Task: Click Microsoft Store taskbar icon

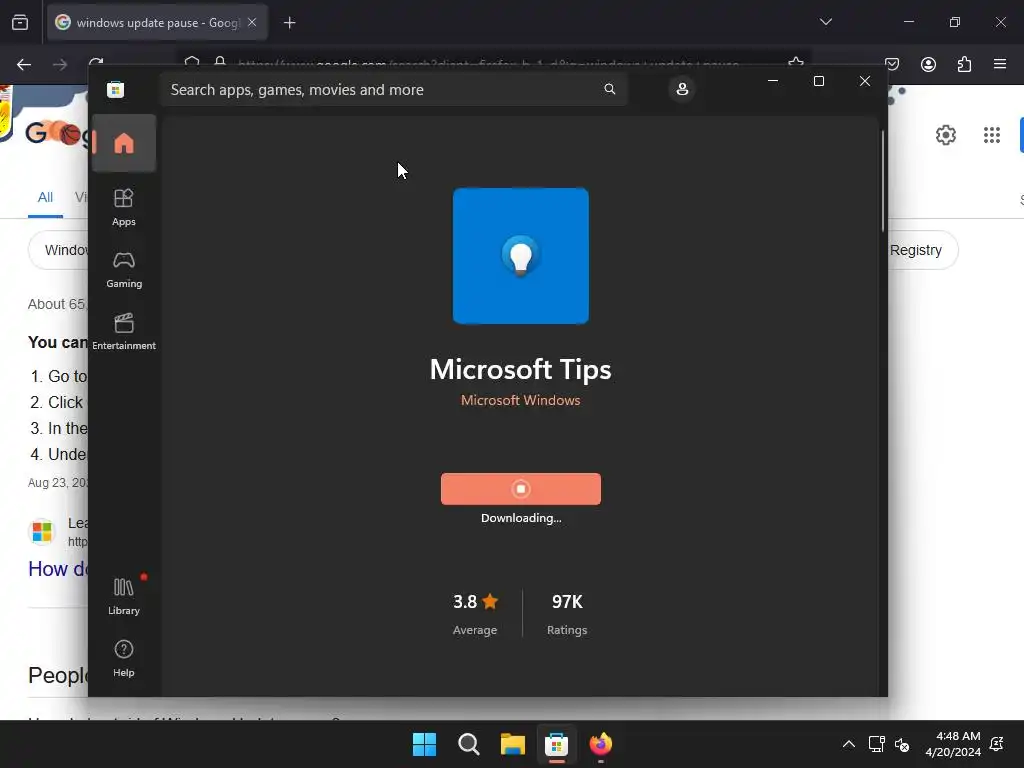Action: point(556,744)
